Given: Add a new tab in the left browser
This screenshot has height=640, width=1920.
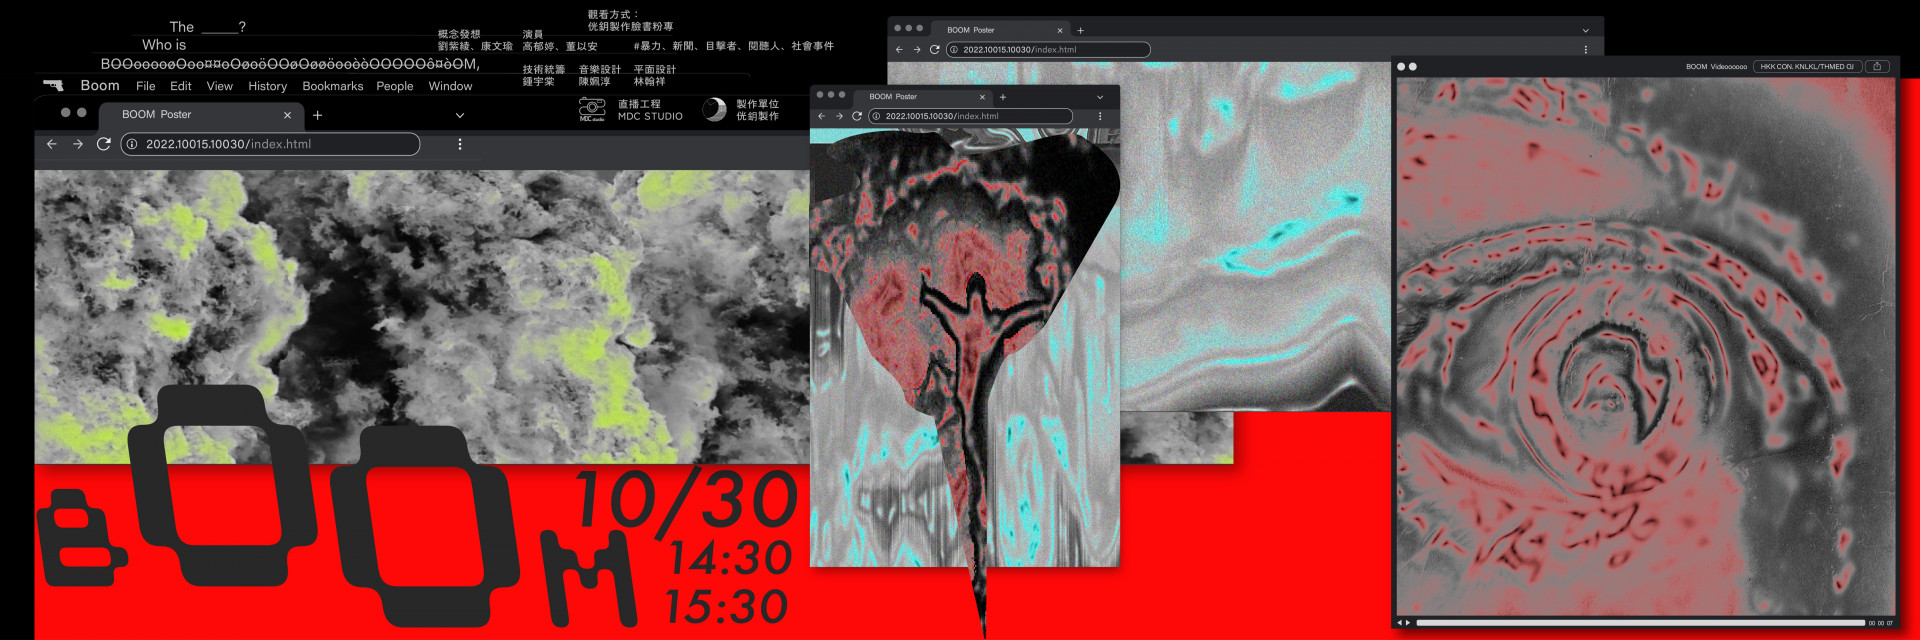Looking at the screenshot, I should click(318, 115).
